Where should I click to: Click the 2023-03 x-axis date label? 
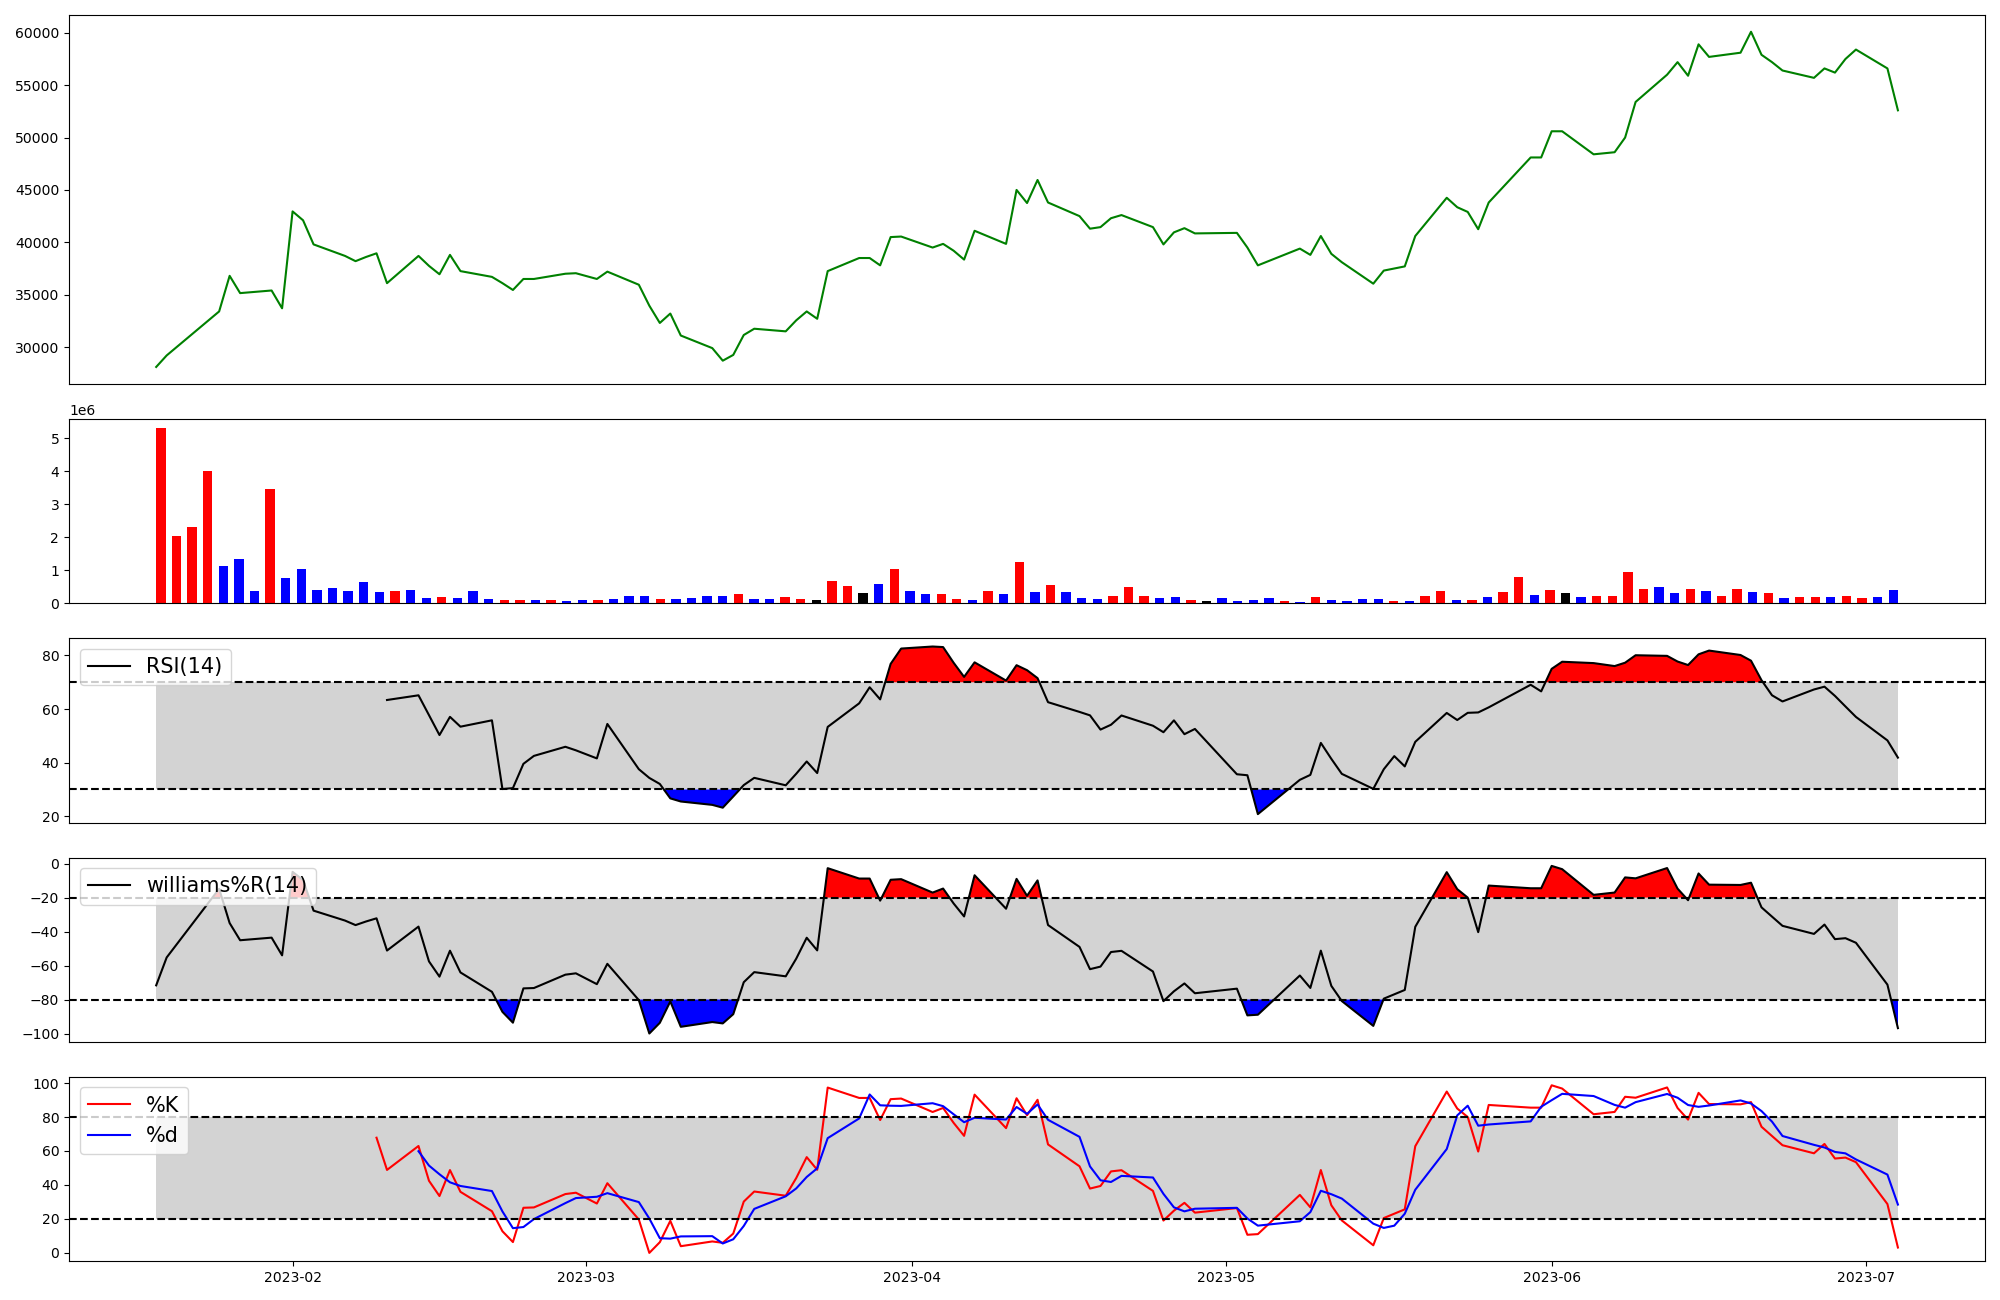coord(585,1277)
